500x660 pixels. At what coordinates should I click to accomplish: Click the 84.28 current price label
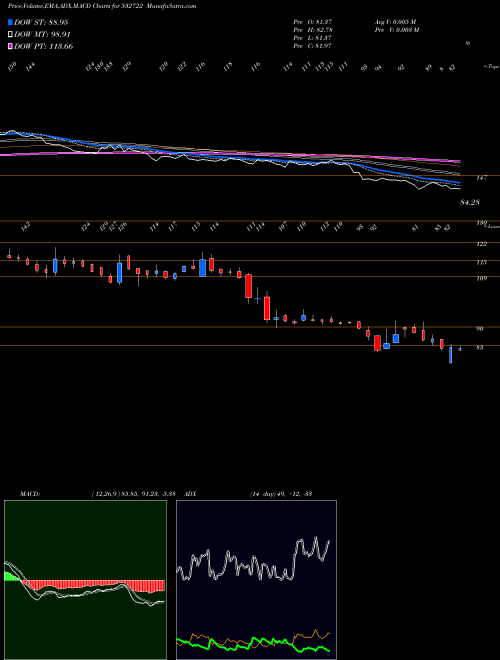470,202
